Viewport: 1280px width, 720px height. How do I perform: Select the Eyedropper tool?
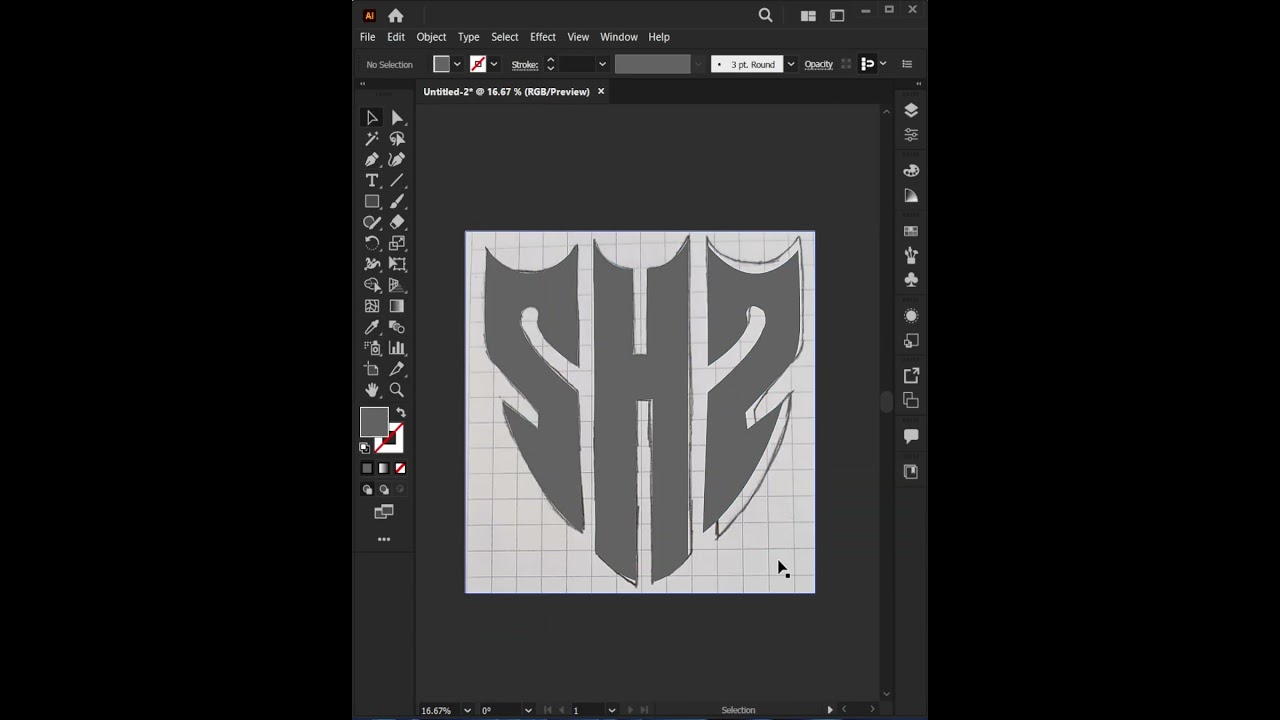coord(372,327)
